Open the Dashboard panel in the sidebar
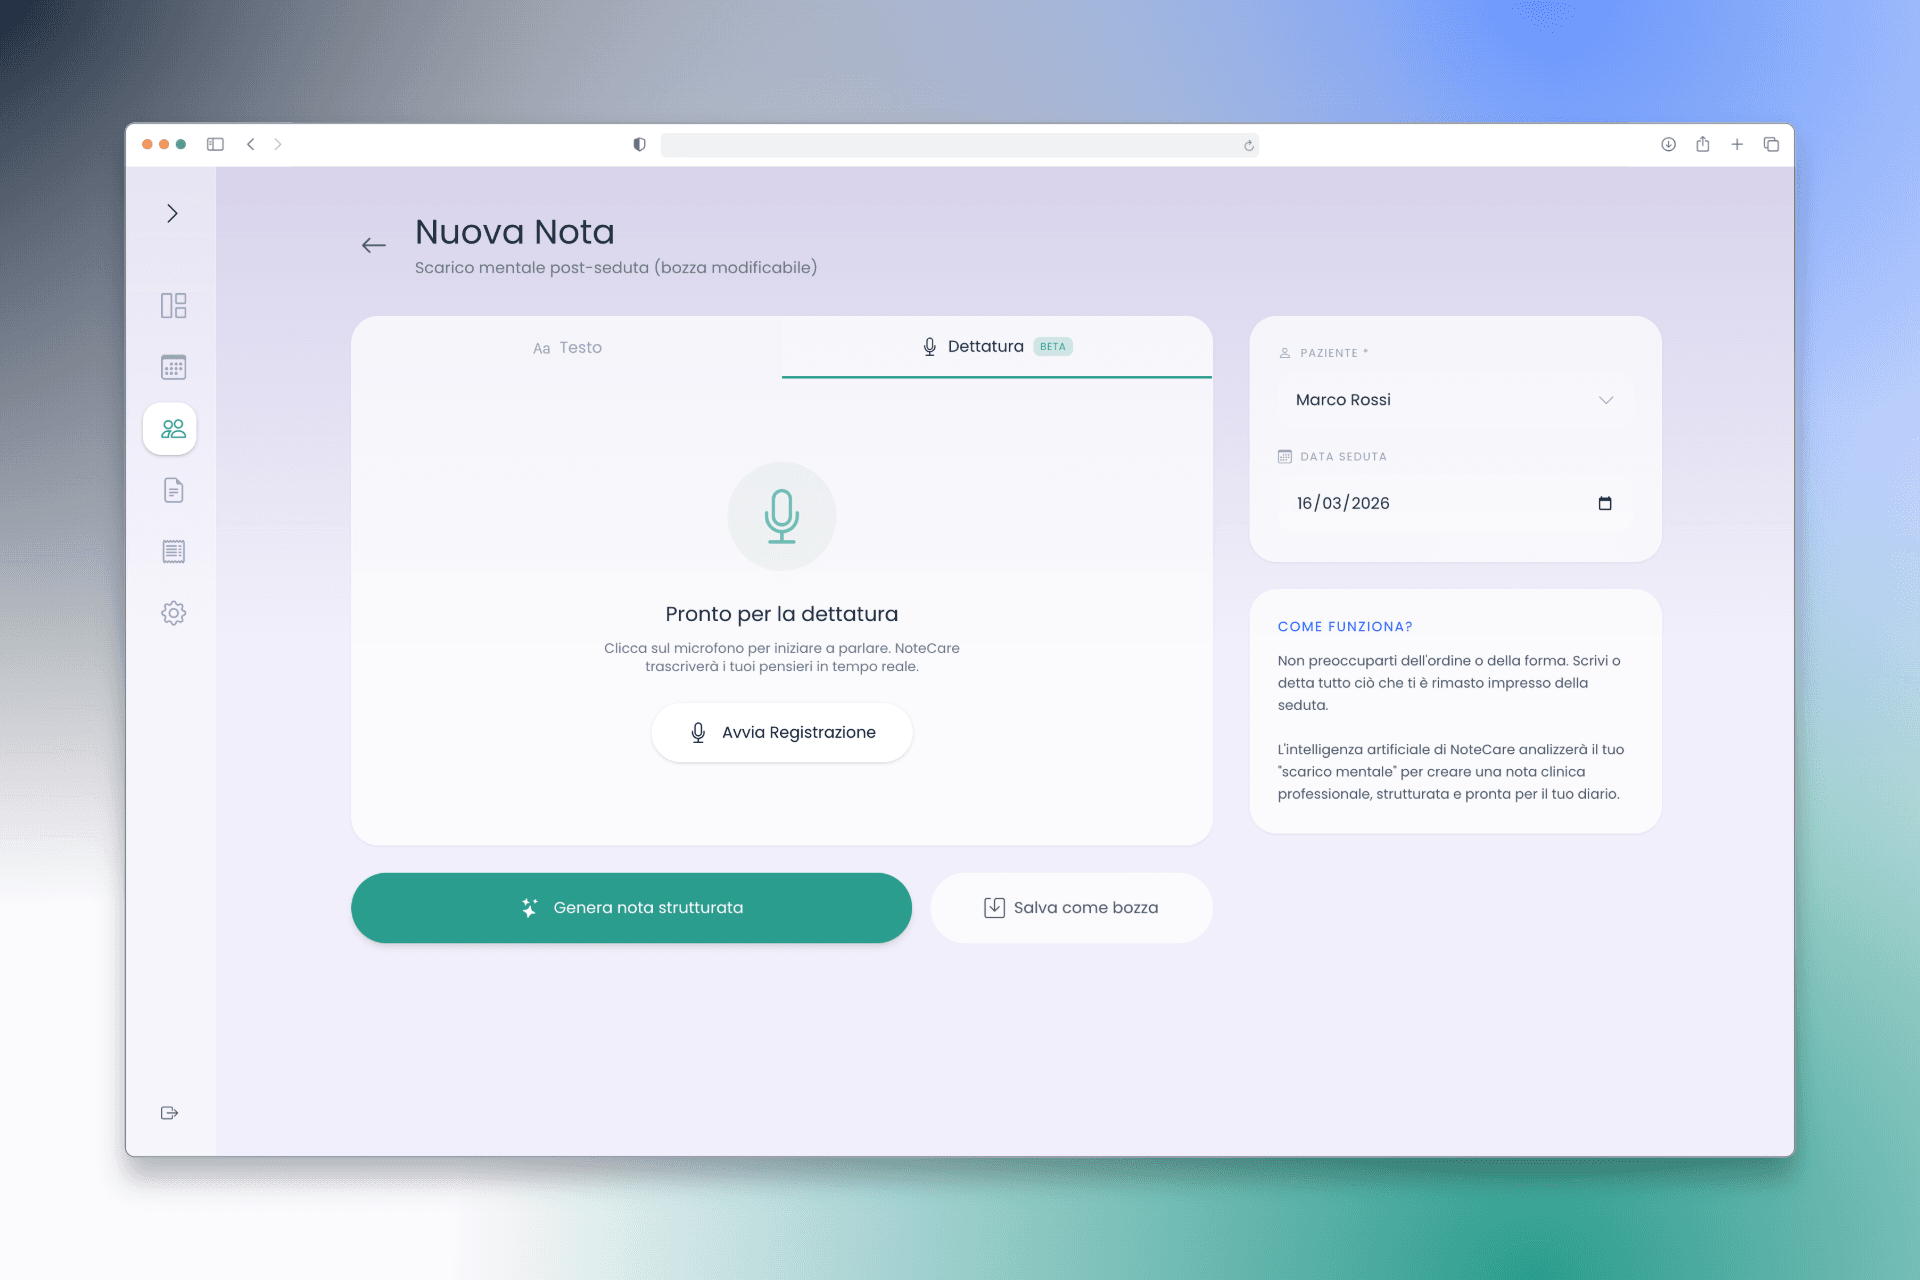This screenshot has height=1280, width=1920. (172, 305)
